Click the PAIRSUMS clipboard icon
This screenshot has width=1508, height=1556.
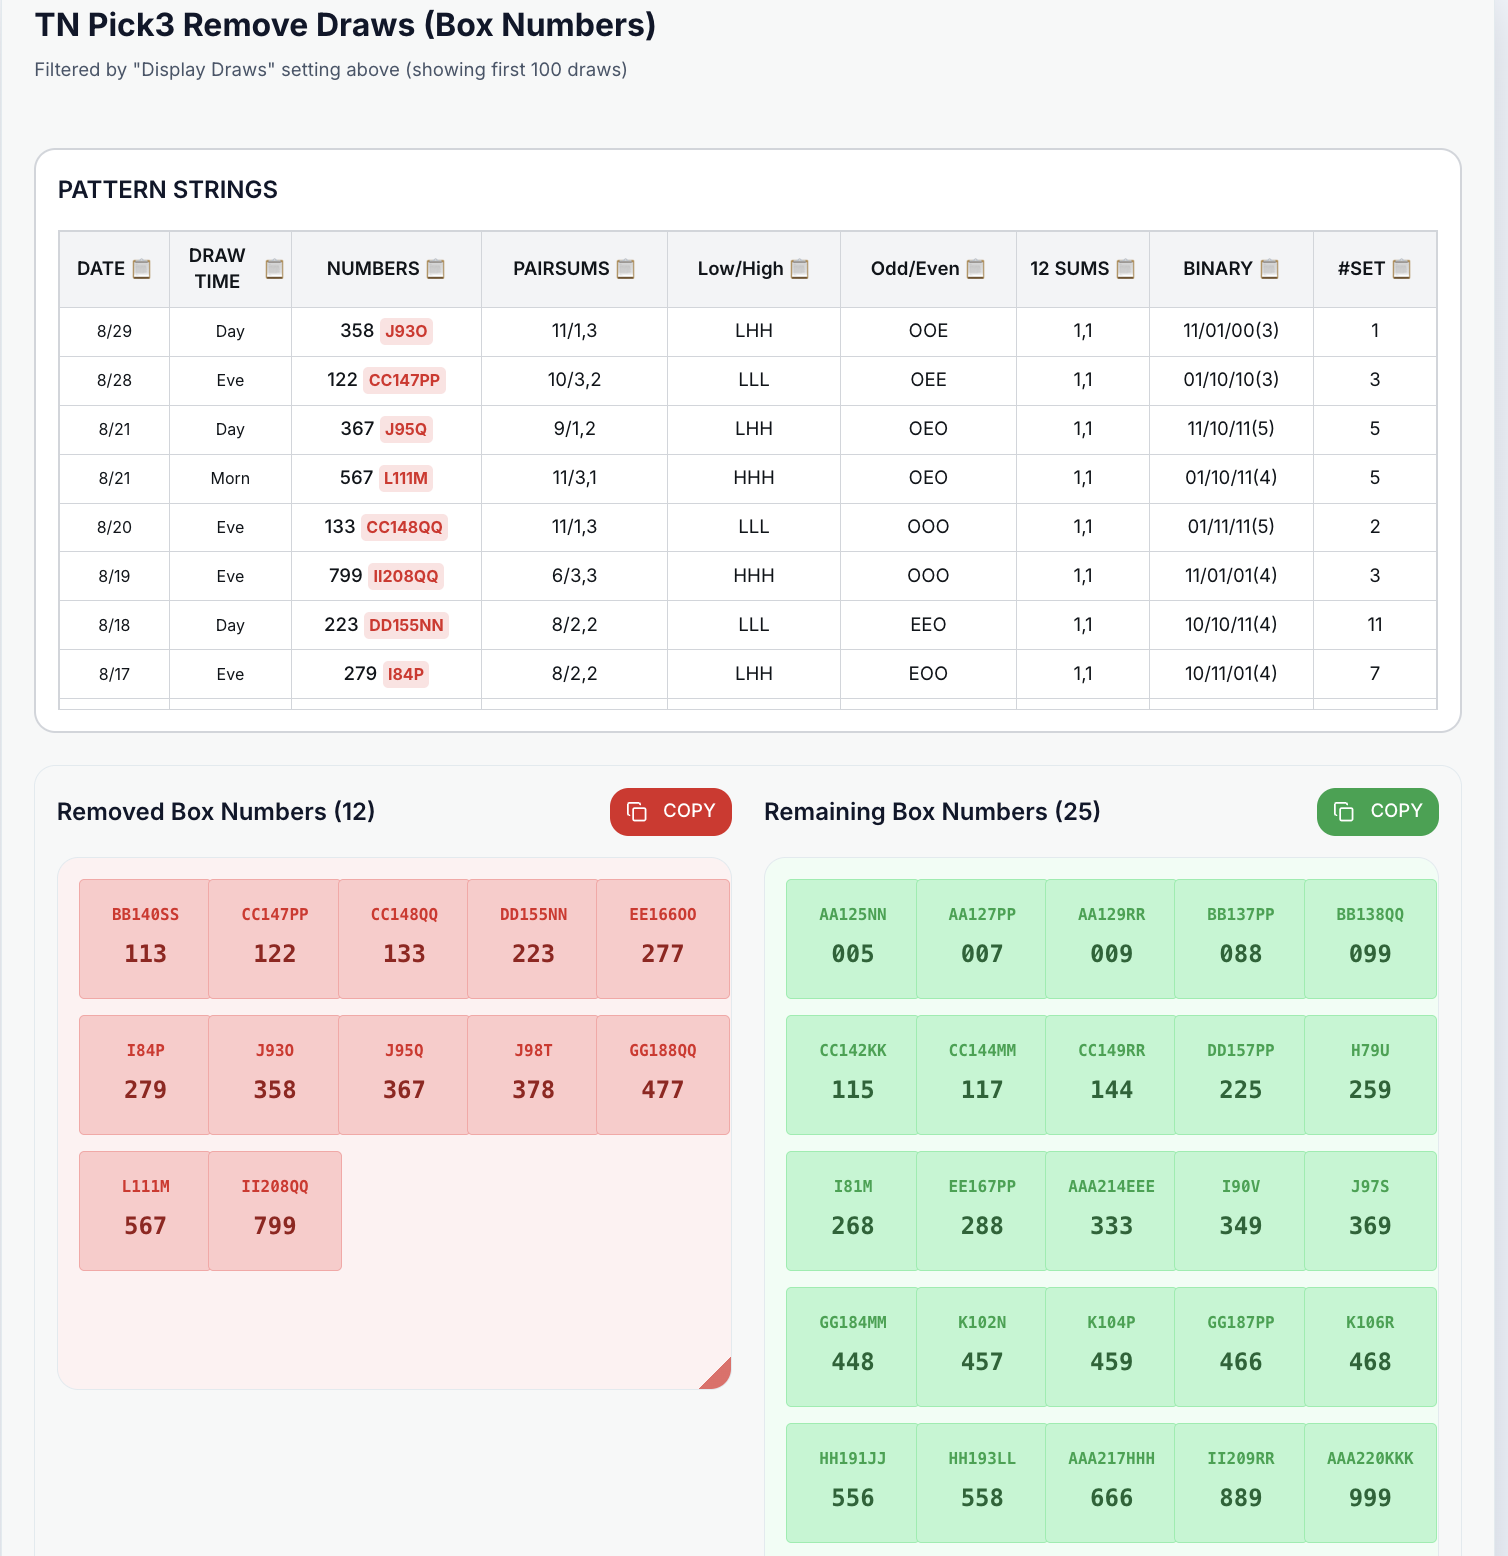626,269
